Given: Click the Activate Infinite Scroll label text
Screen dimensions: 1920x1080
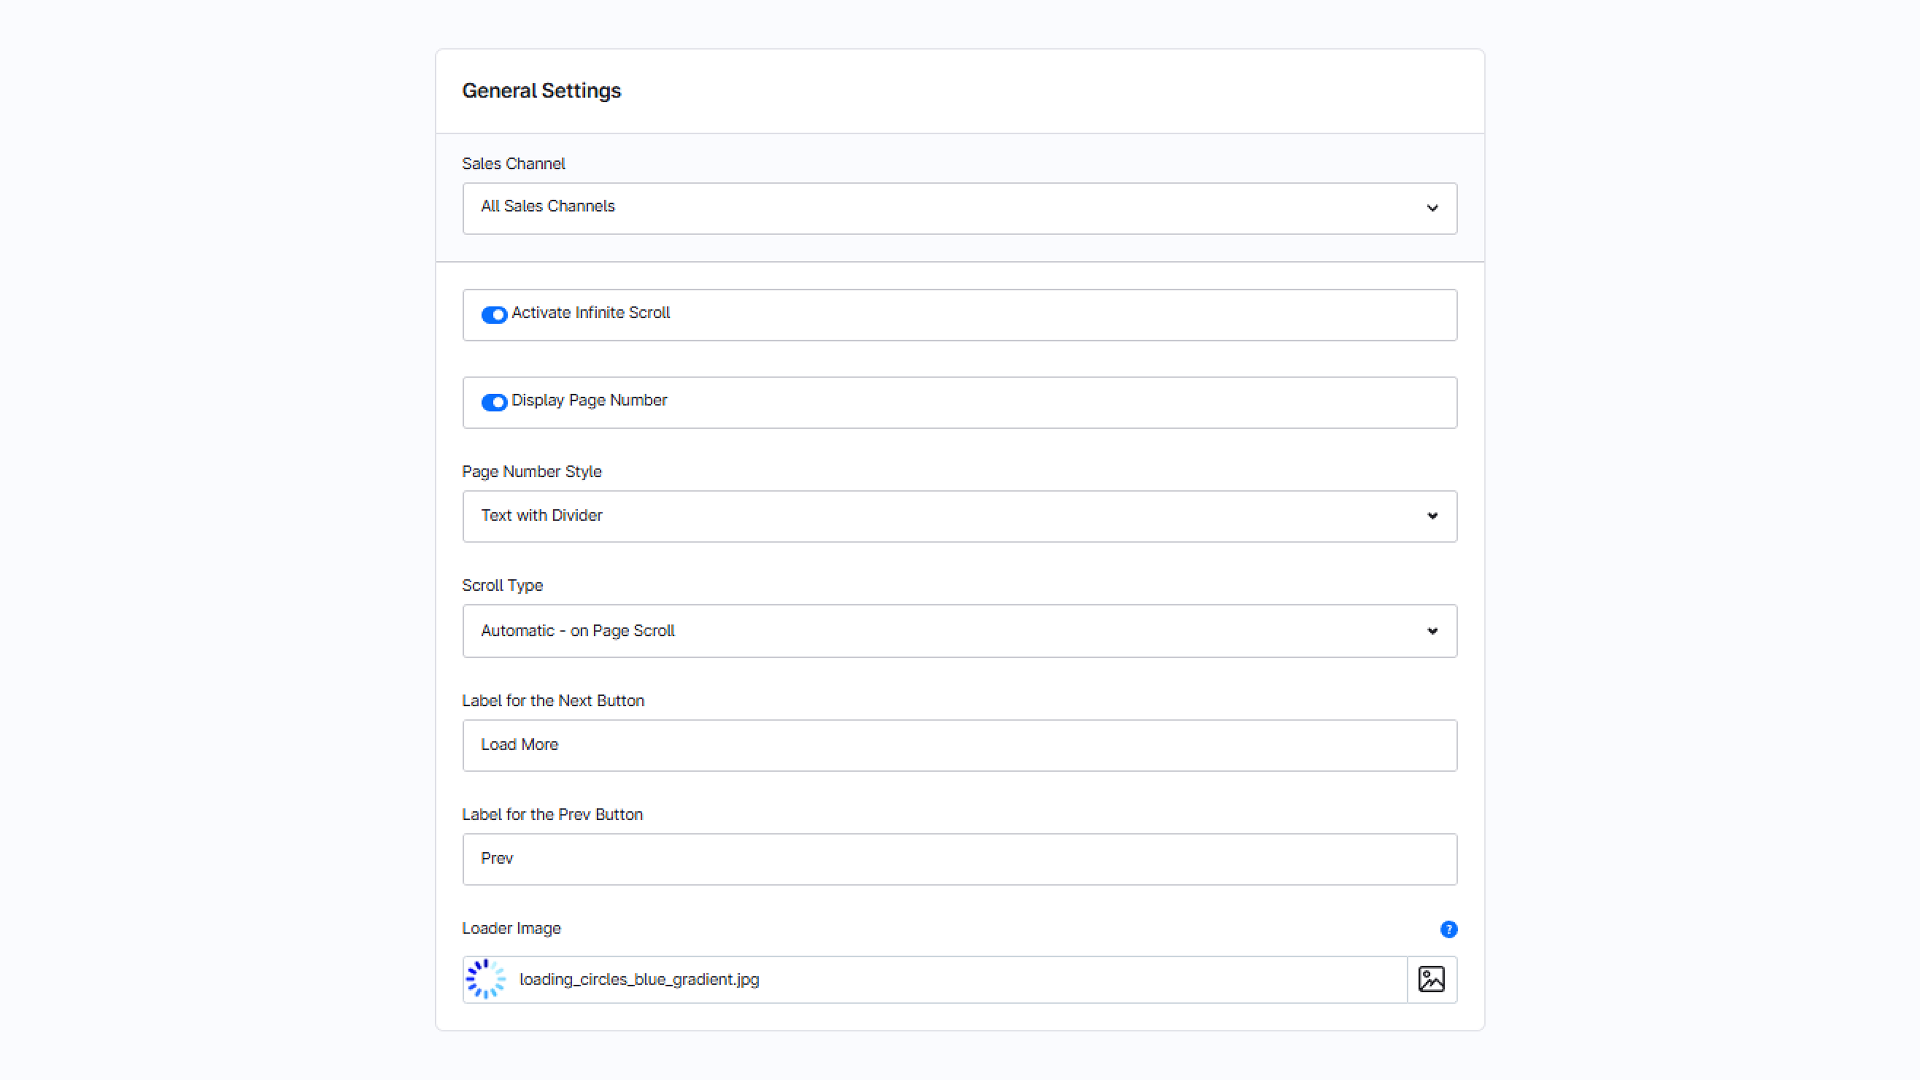Looking at the screenshot, I should click(591, 313).
